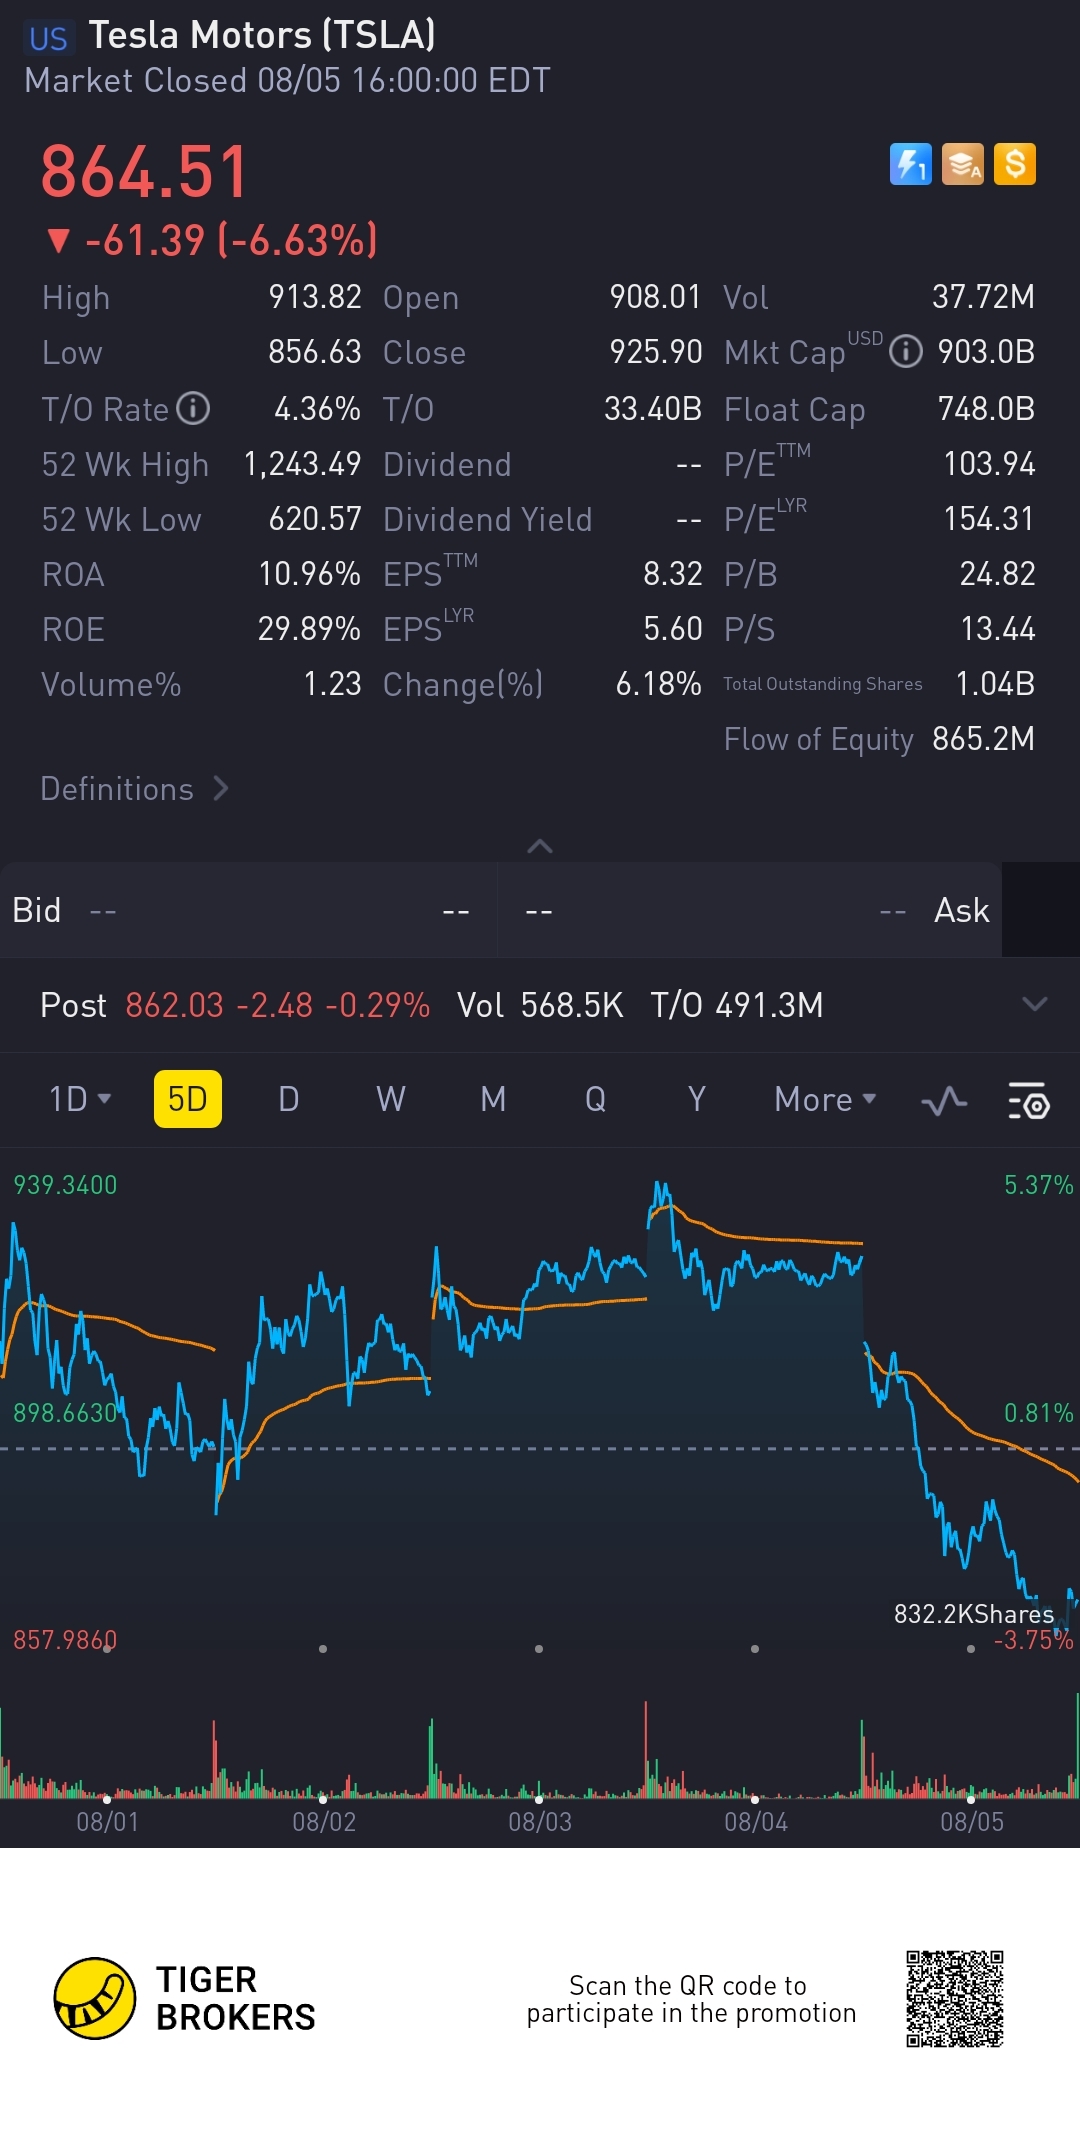Tap the Scan the QR code promotion text
The height and width of the screenshot is (2150, 1080).
[x=691, y=1999]
